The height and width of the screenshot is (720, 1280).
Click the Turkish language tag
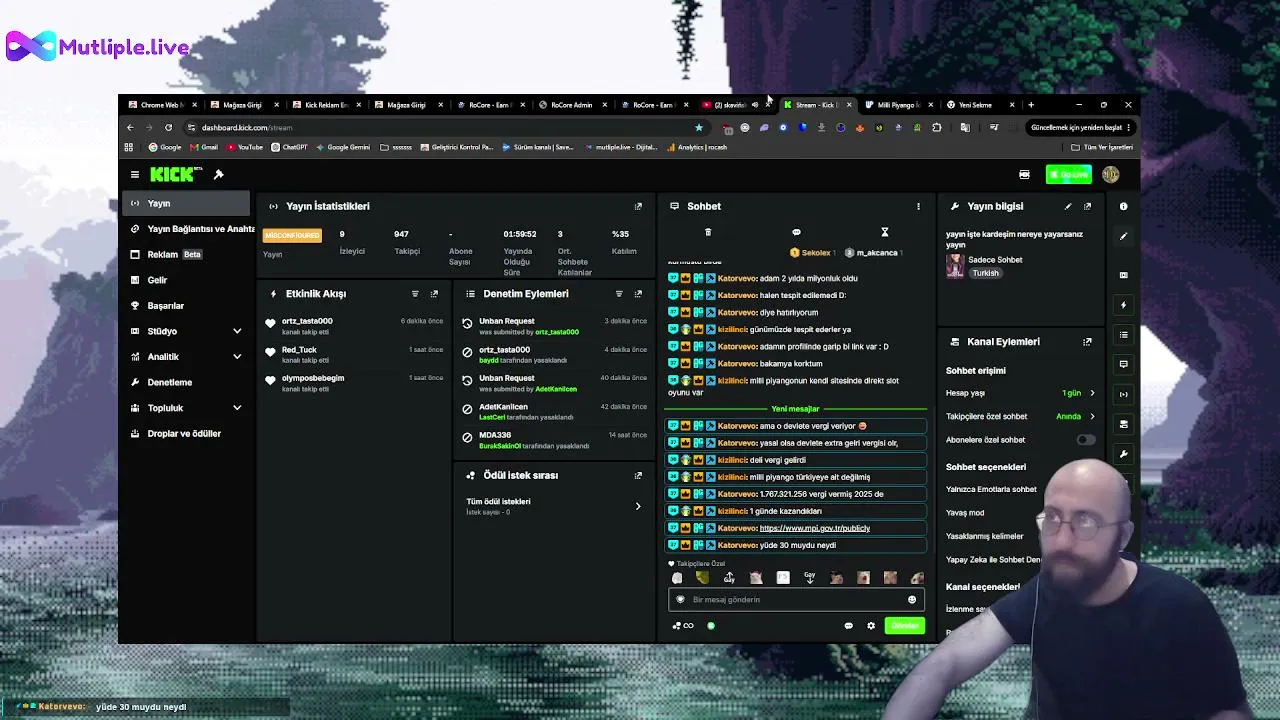point(985,273)
